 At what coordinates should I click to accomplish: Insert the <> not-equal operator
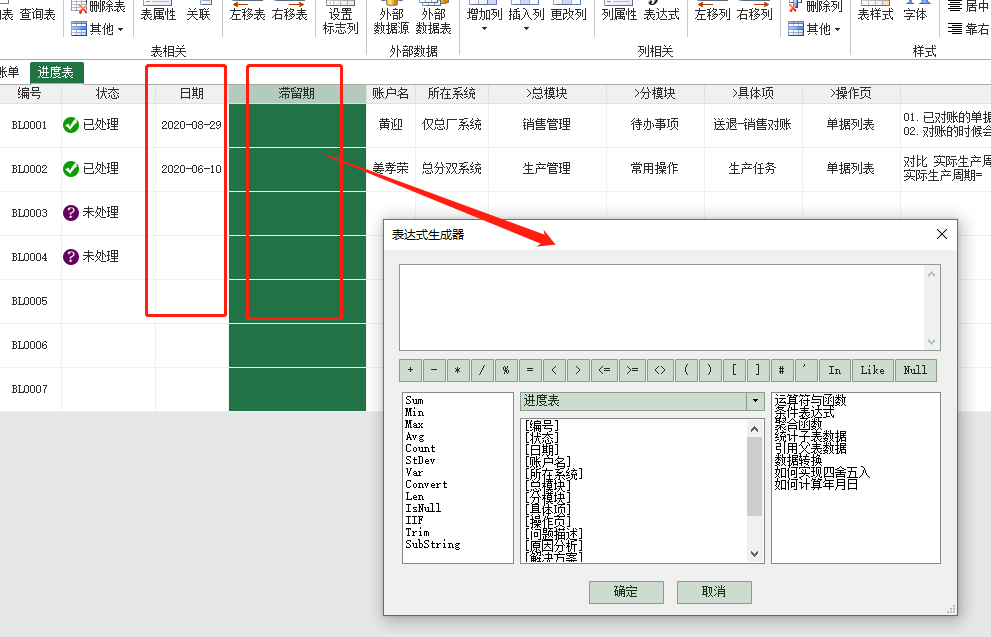click(660, 370)
